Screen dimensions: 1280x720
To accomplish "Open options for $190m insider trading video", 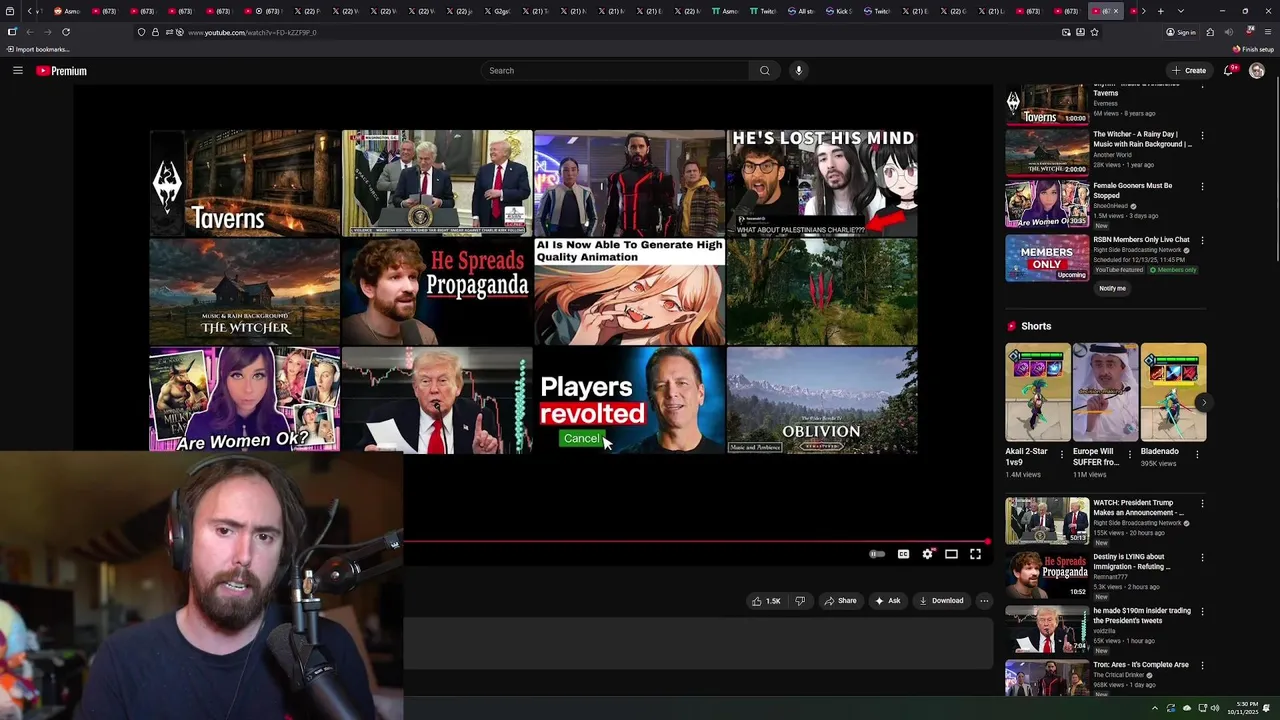I will [1202, 612].
